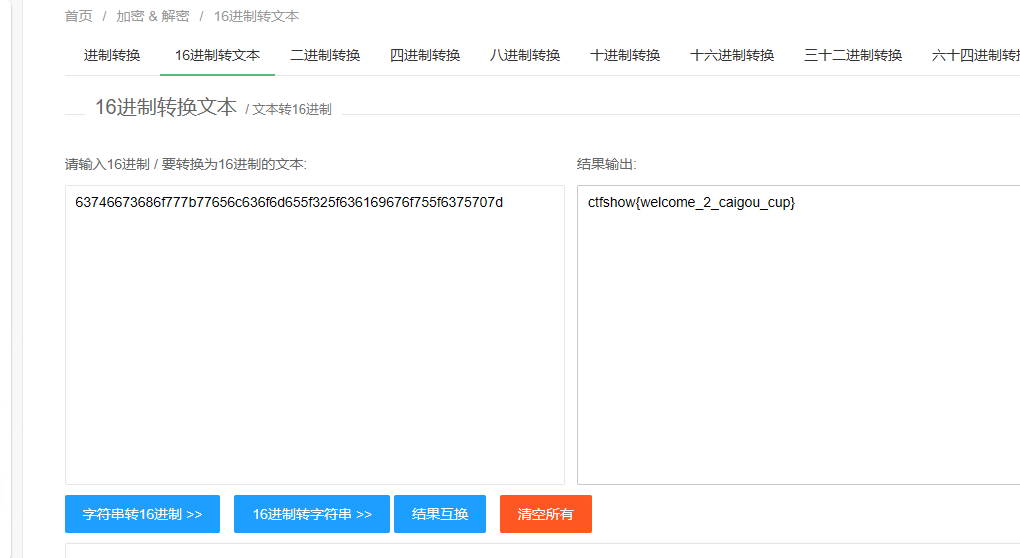
Task: Go to the 十六进制转换 tab
Action: (732, 55)
